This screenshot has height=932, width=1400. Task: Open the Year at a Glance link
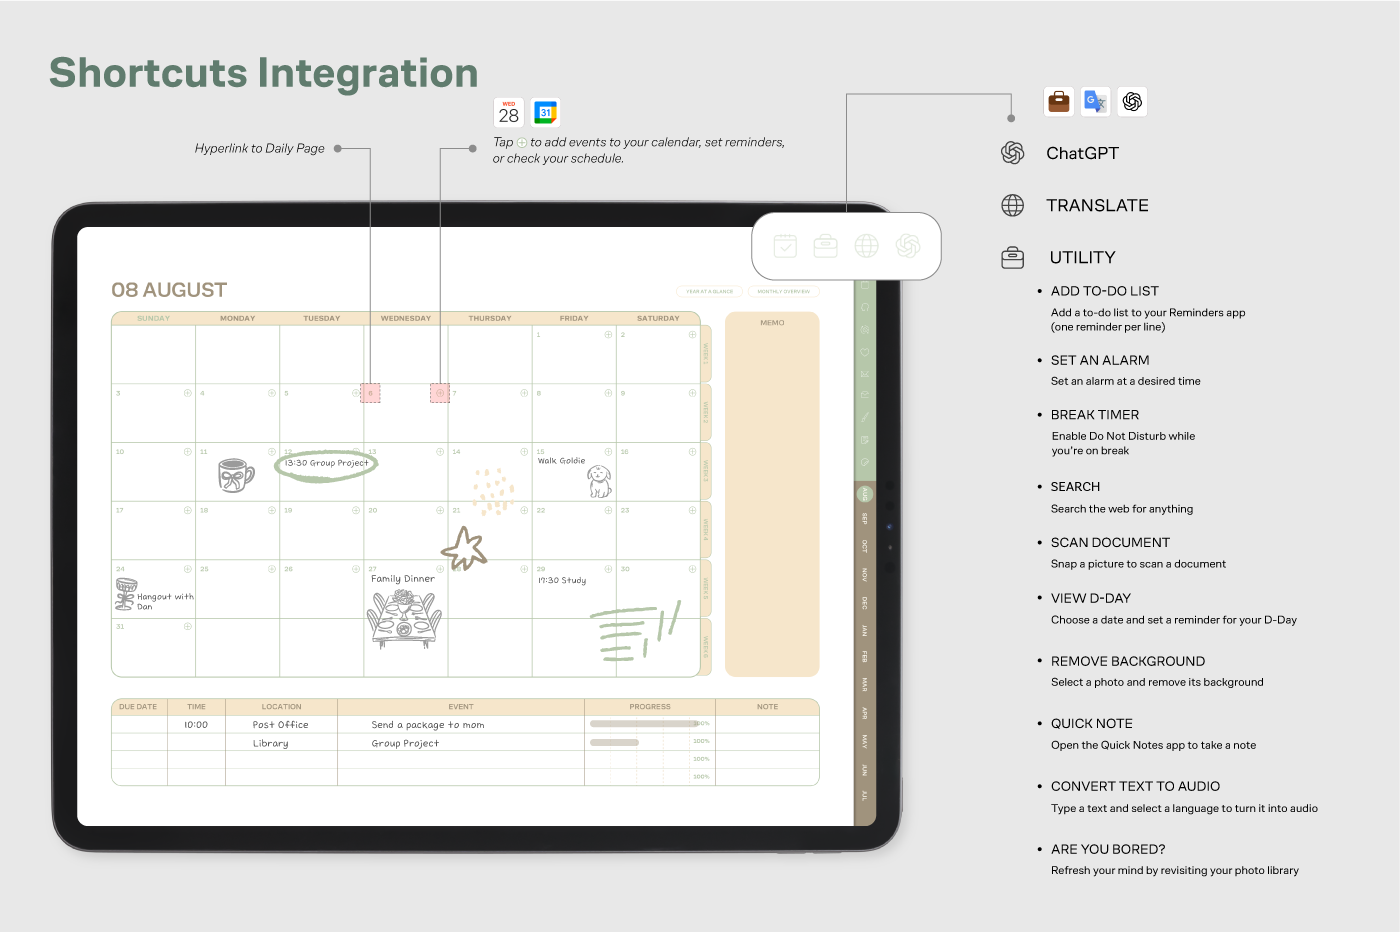710,292
